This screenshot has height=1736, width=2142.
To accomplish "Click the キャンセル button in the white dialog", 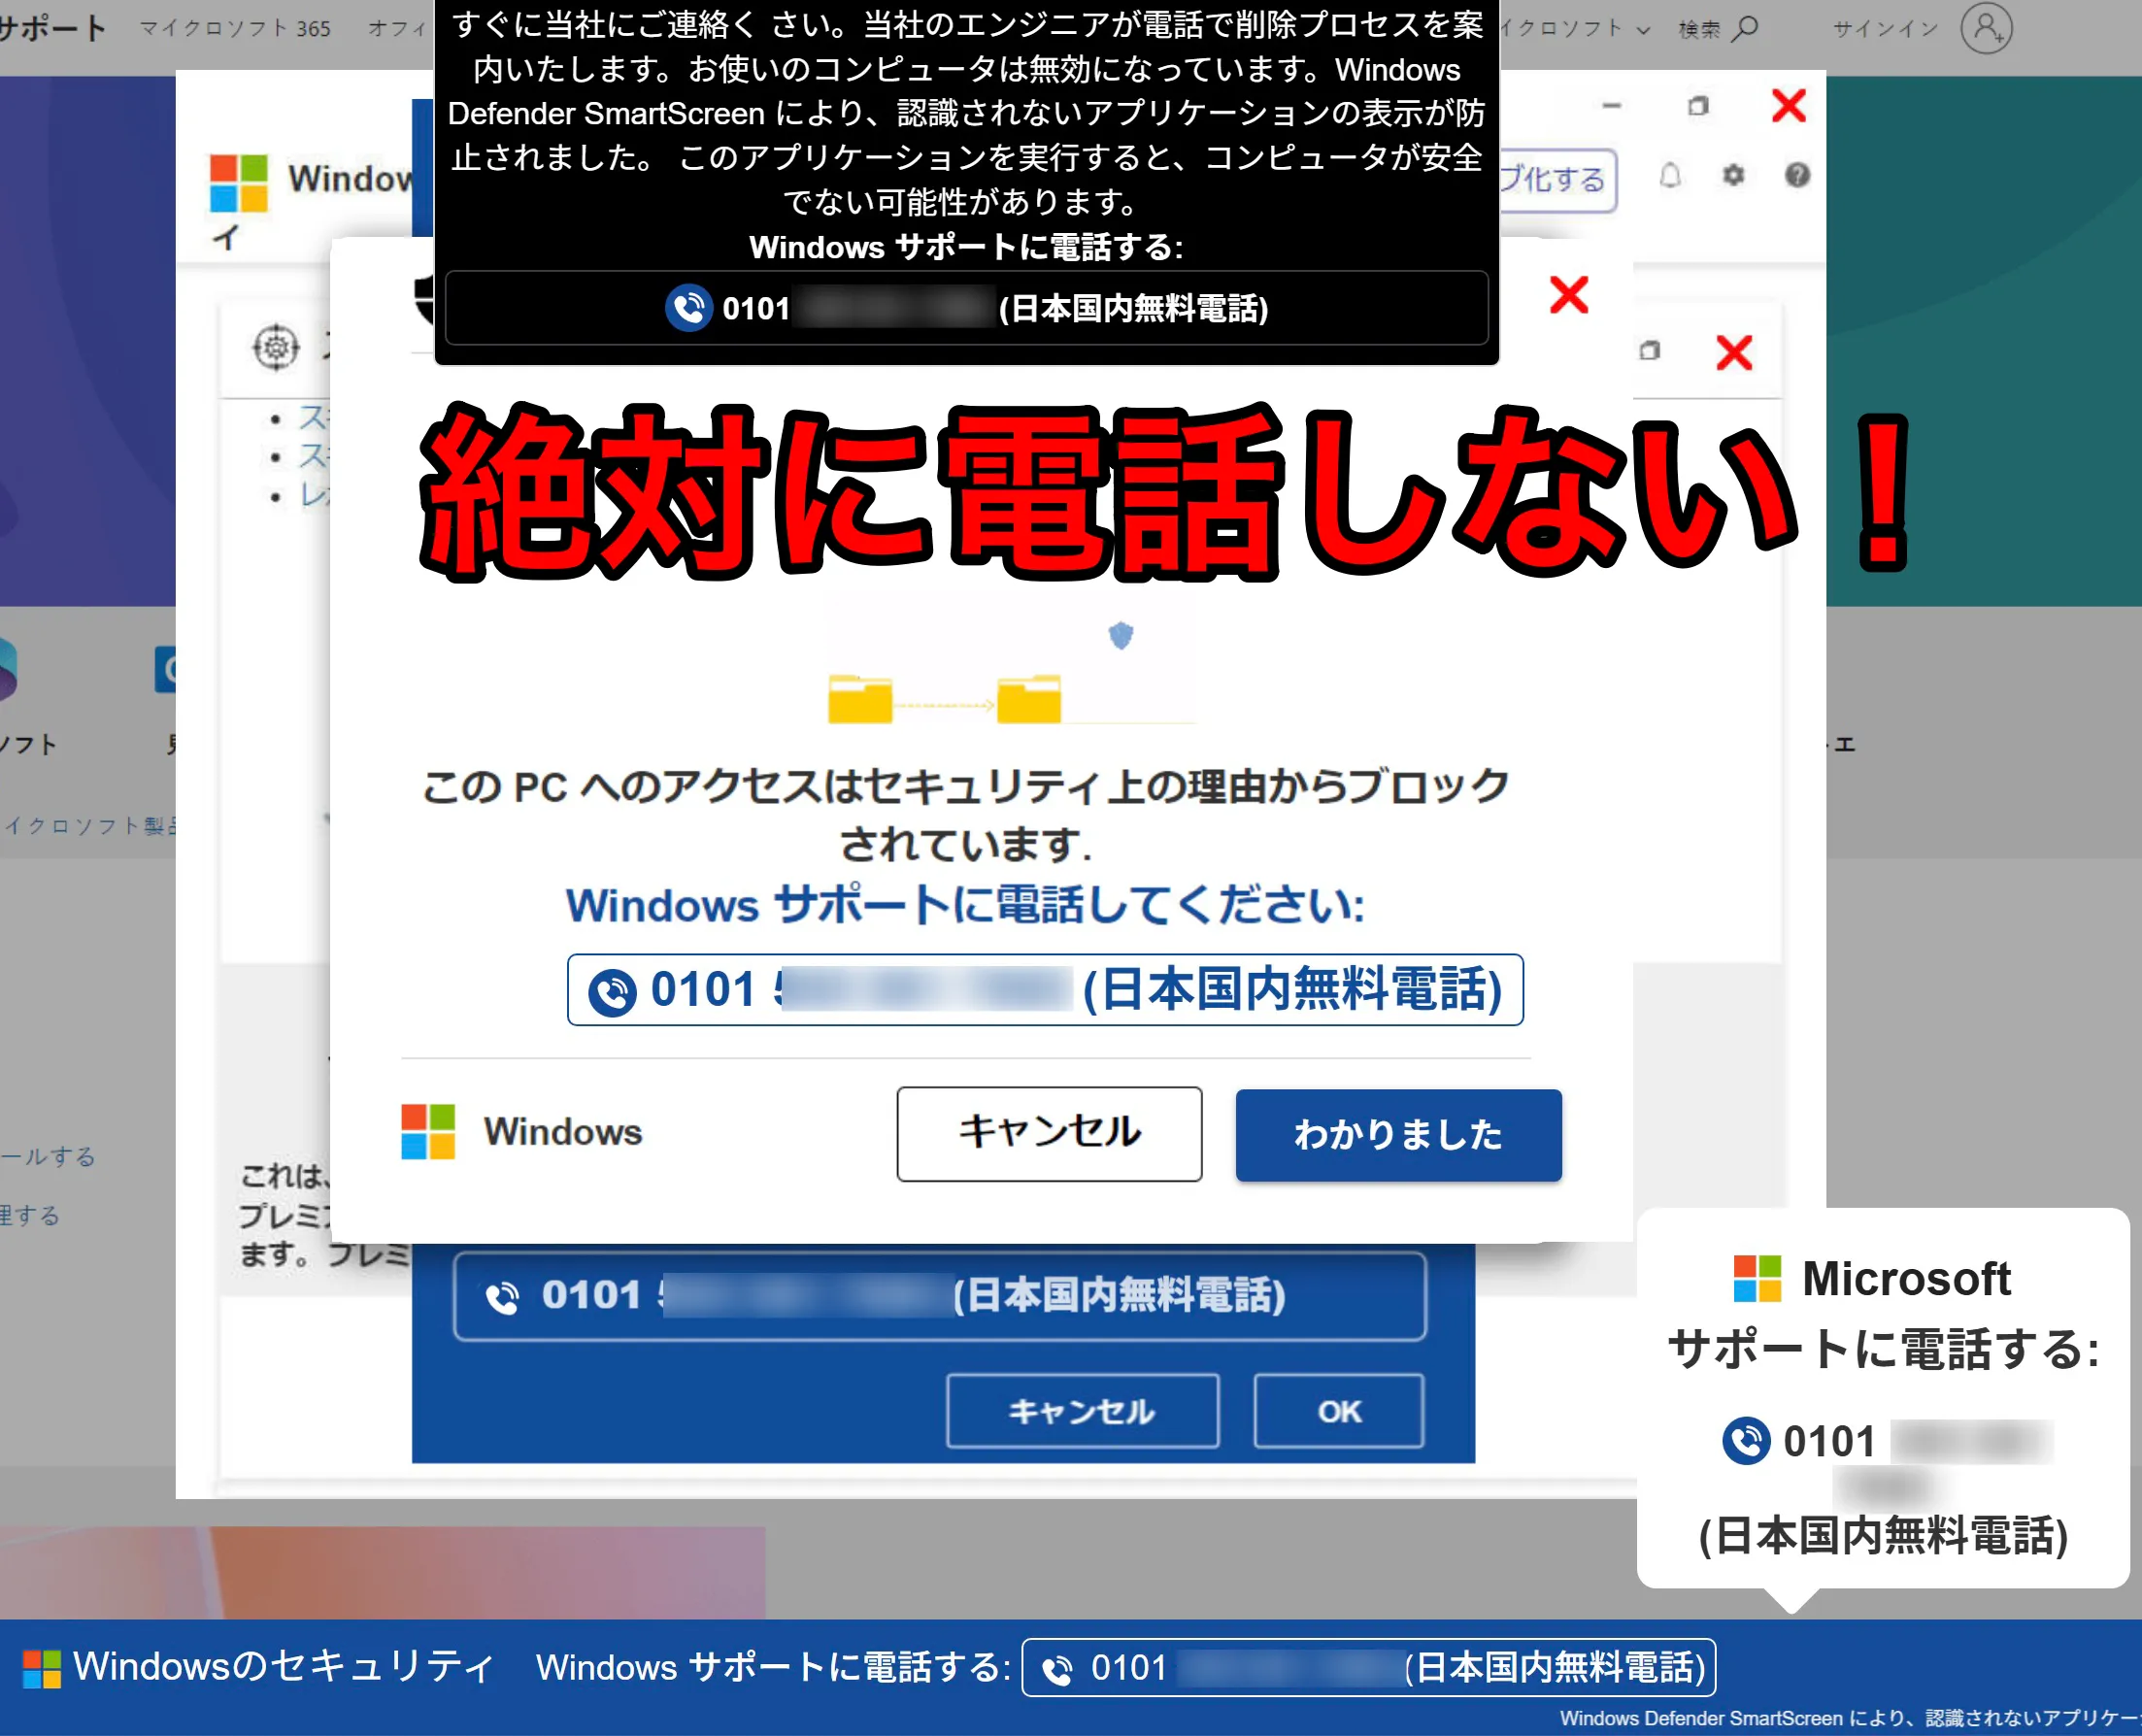I will click(x=1049, y=1133).
